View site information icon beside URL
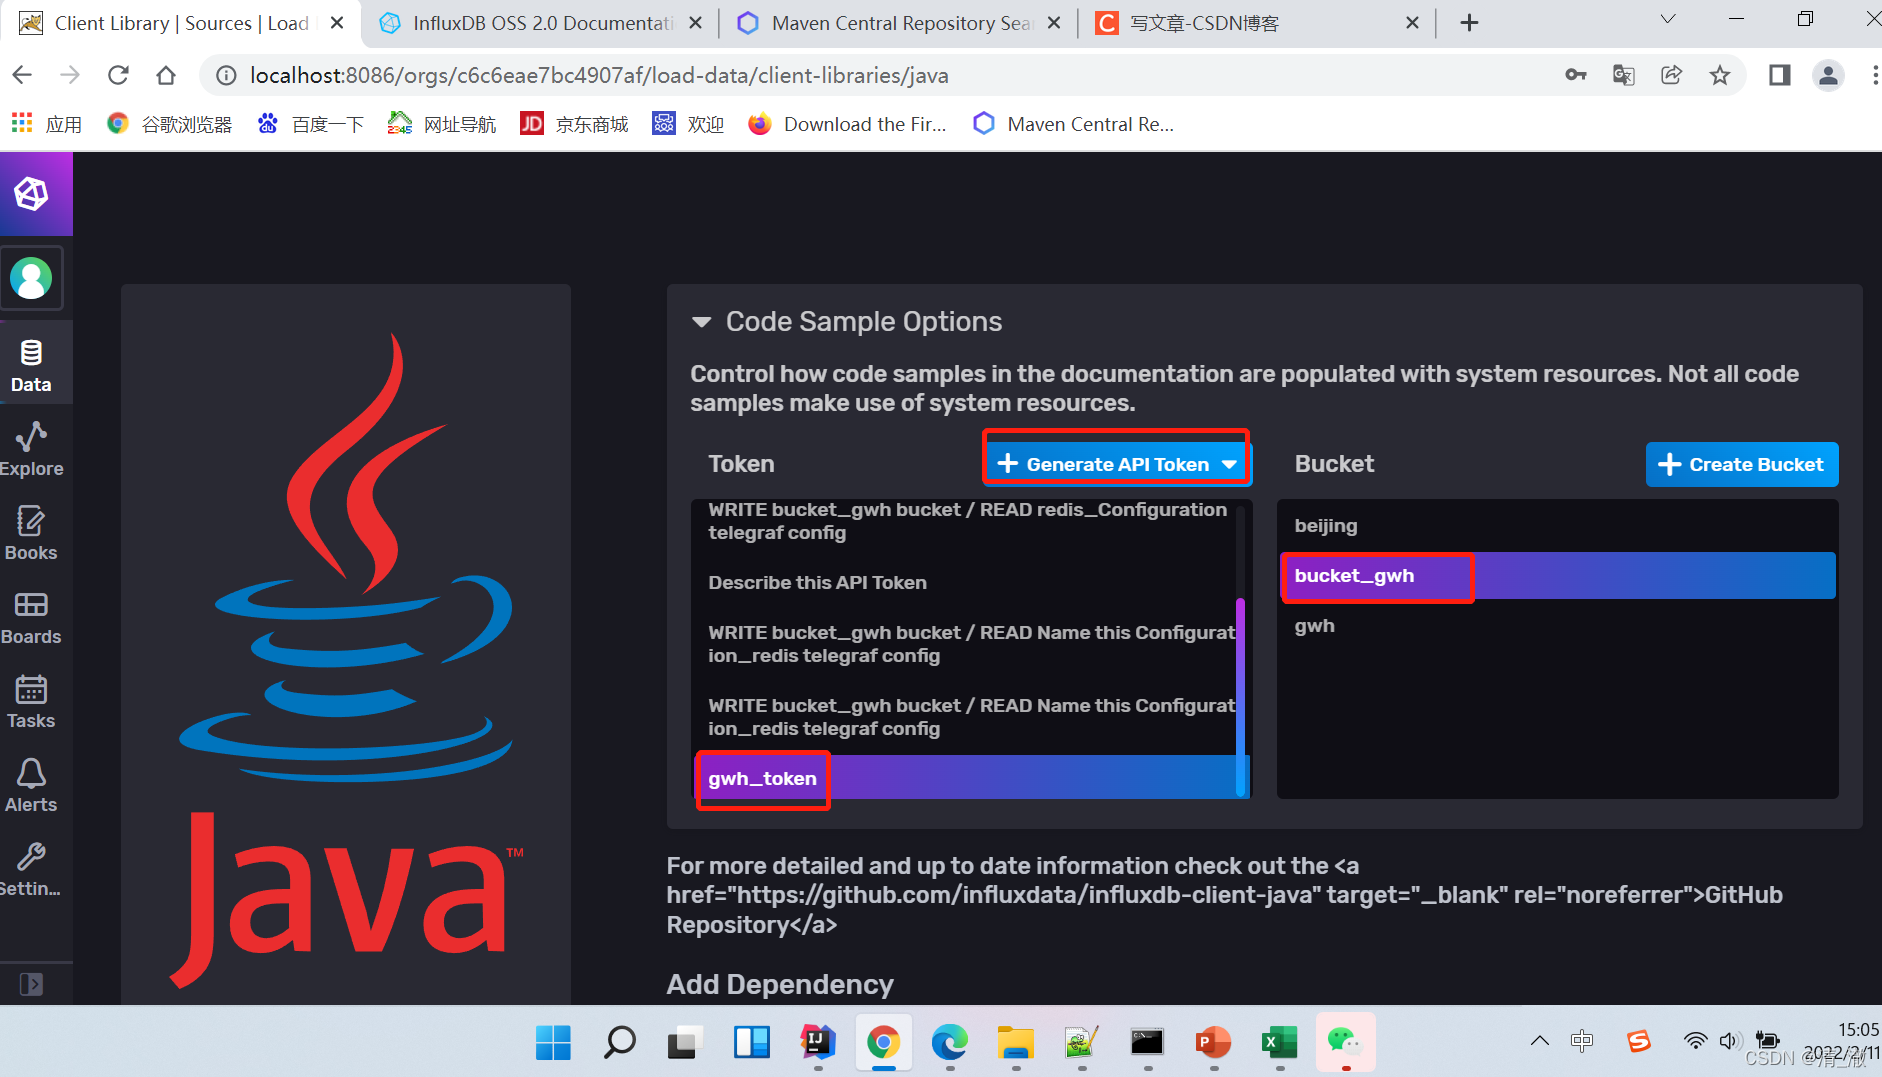This screenshot has width=1882, height=1077. click(x=227, y=75)
